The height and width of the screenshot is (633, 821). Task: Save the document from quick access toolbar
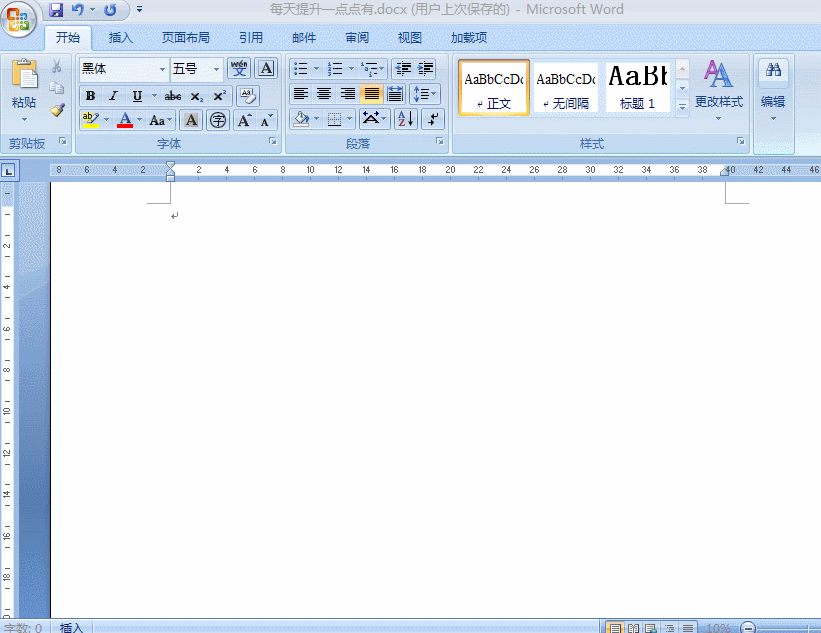point(56,9)
